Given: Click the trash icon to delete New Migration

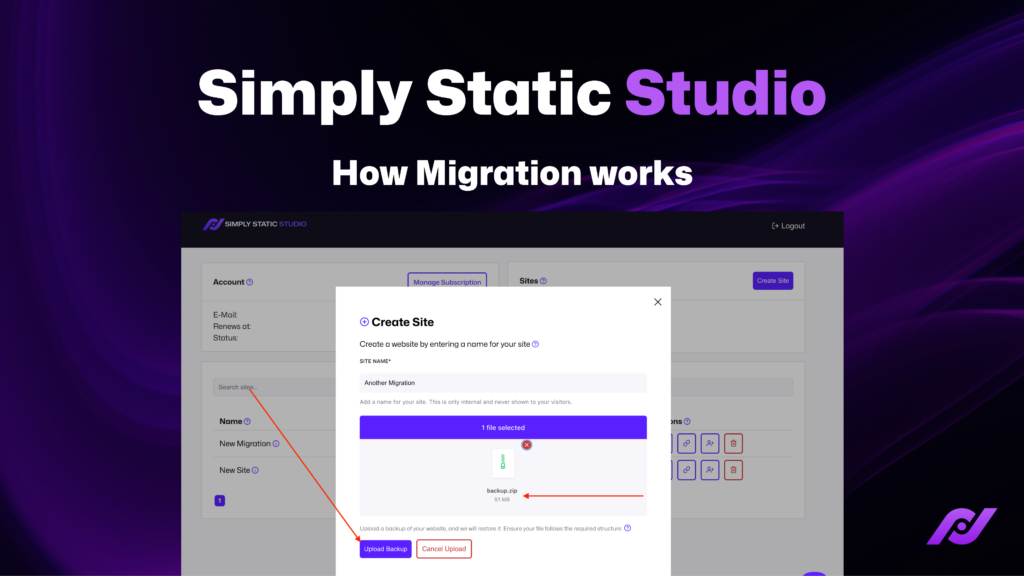Looking at the screenshot, I should 733,443.
